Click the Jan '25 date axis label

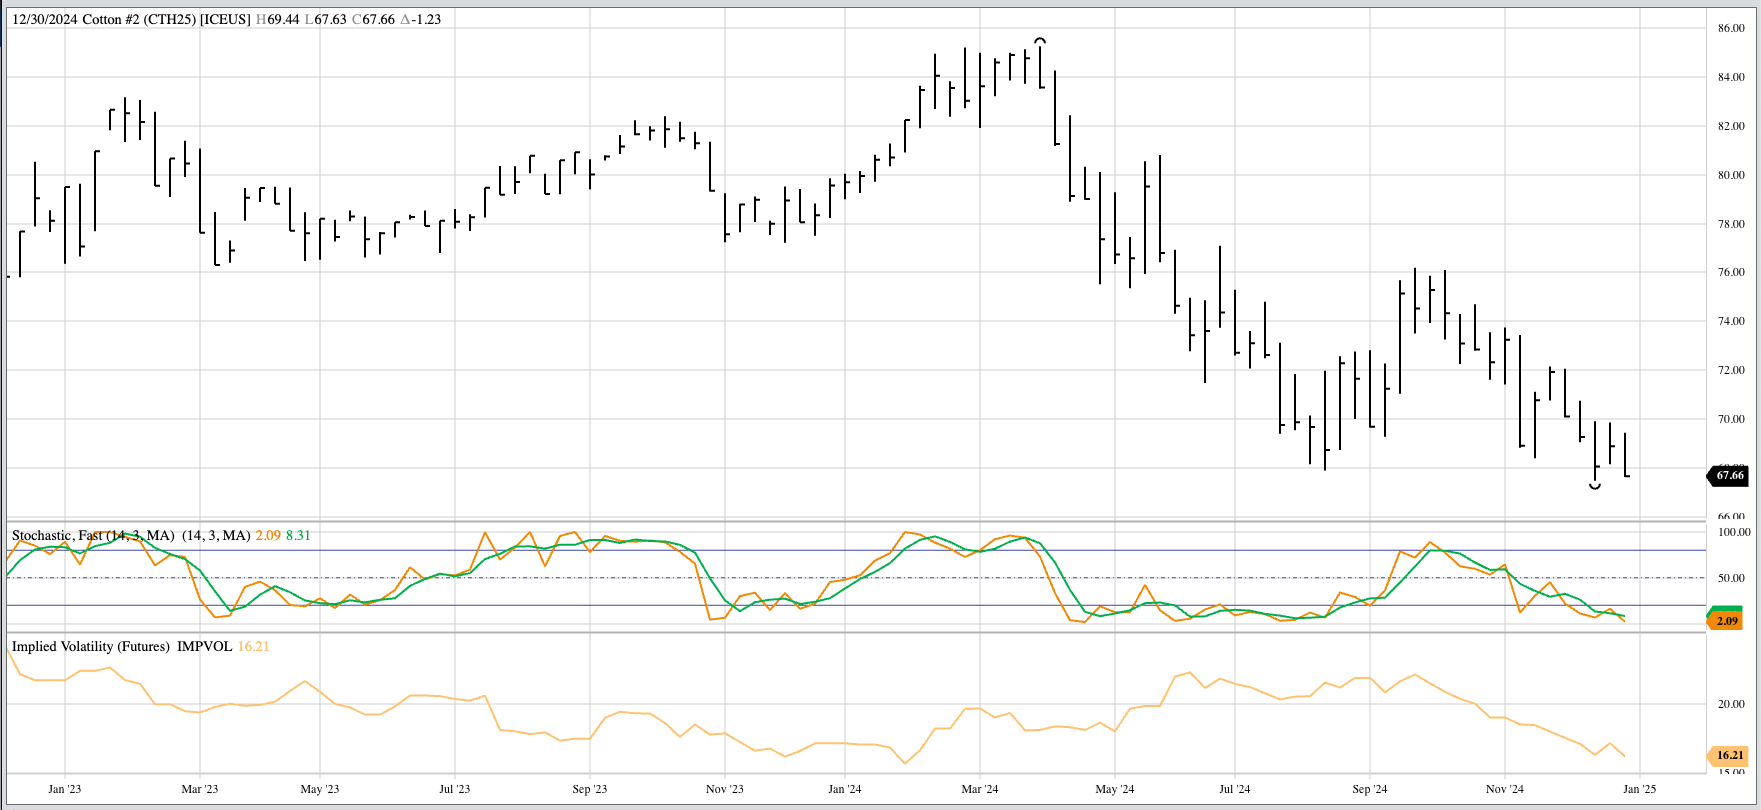pos(1640,789)
